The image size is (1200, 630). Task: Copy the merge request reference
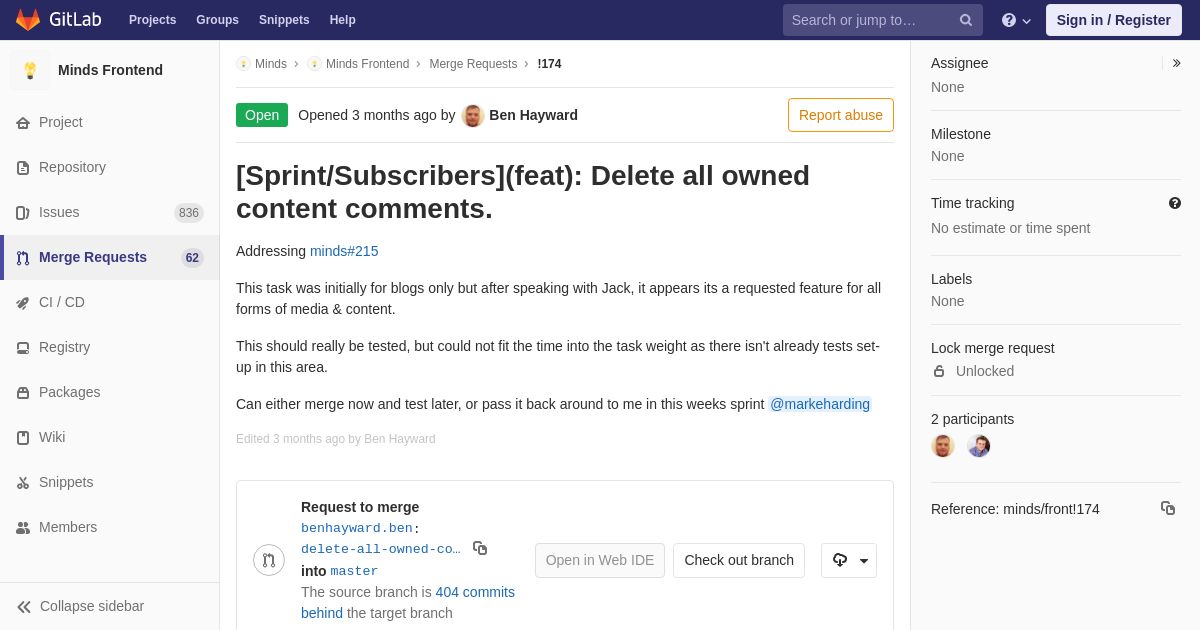1167,508
